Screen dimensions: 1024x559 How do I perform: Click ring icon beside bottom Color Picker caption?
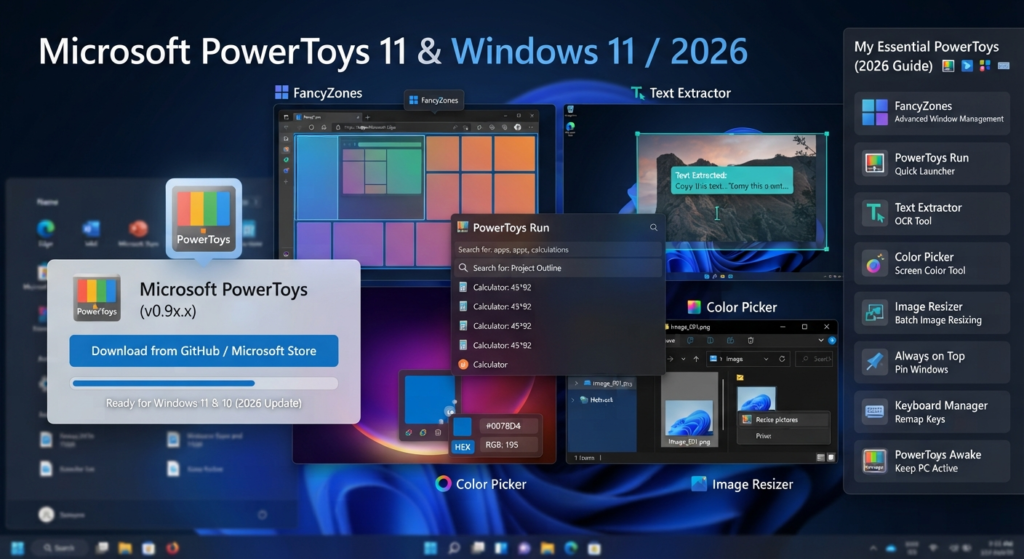click(x=443, y=483)
